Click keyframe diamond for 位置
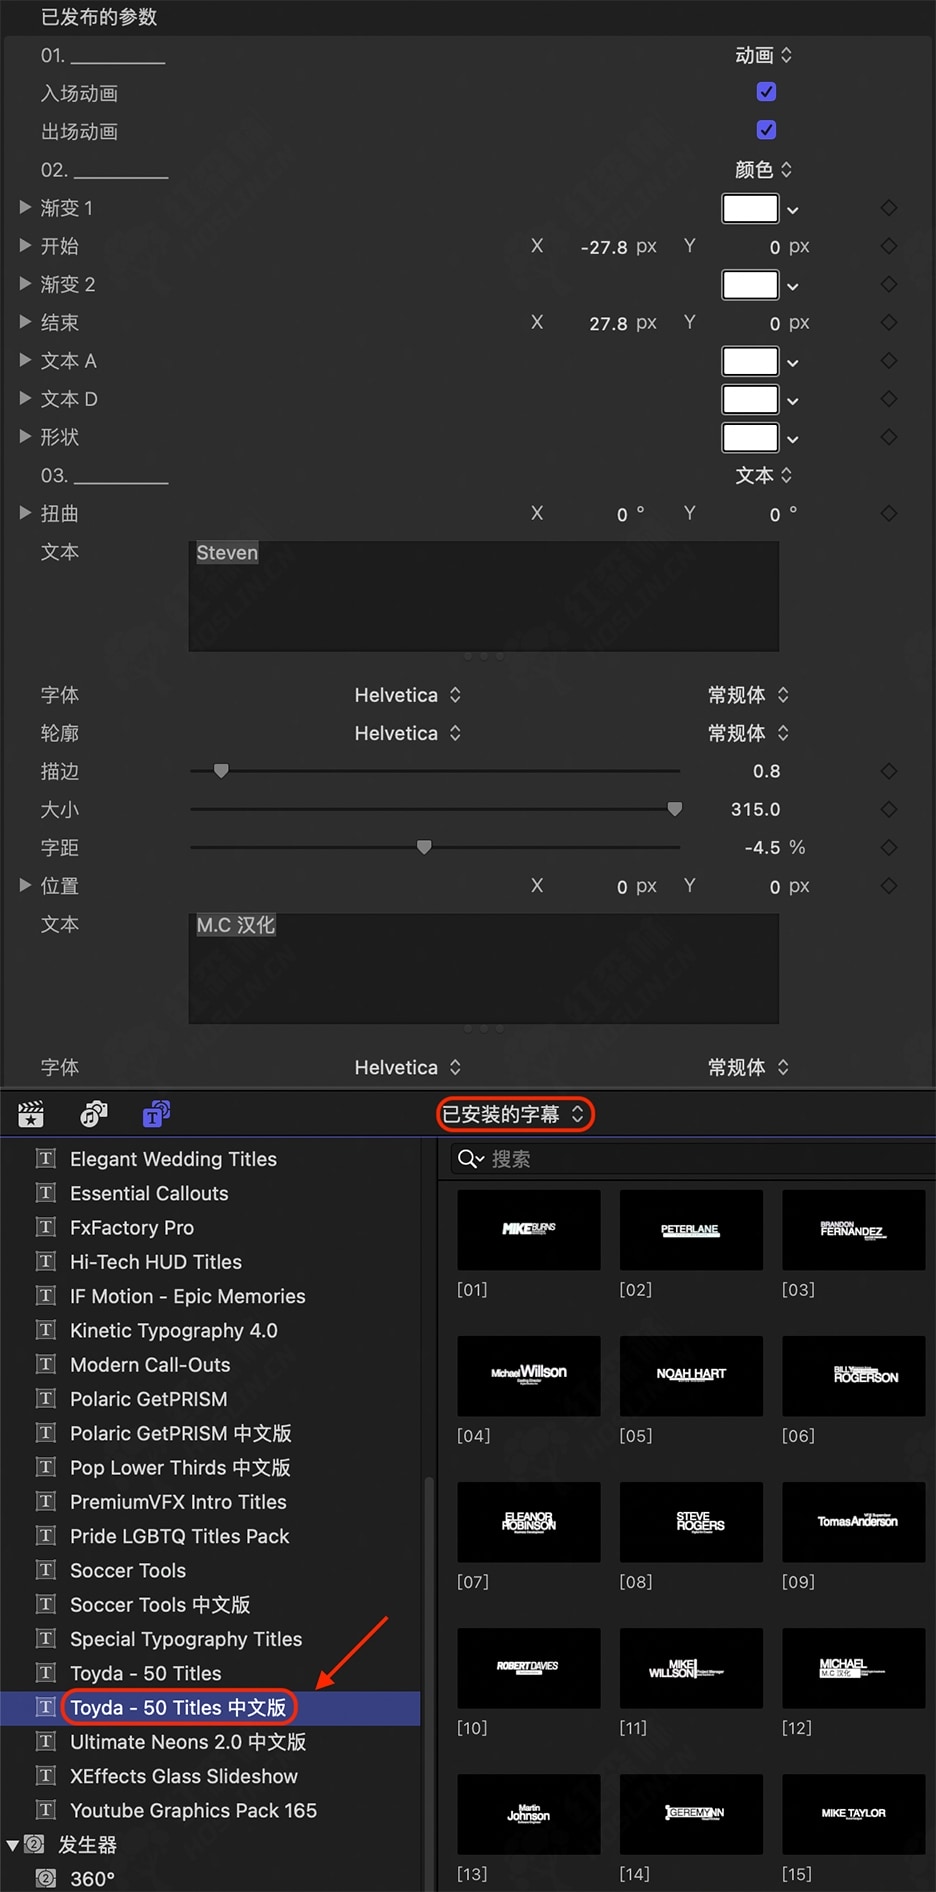 click(x=889, y=885)
